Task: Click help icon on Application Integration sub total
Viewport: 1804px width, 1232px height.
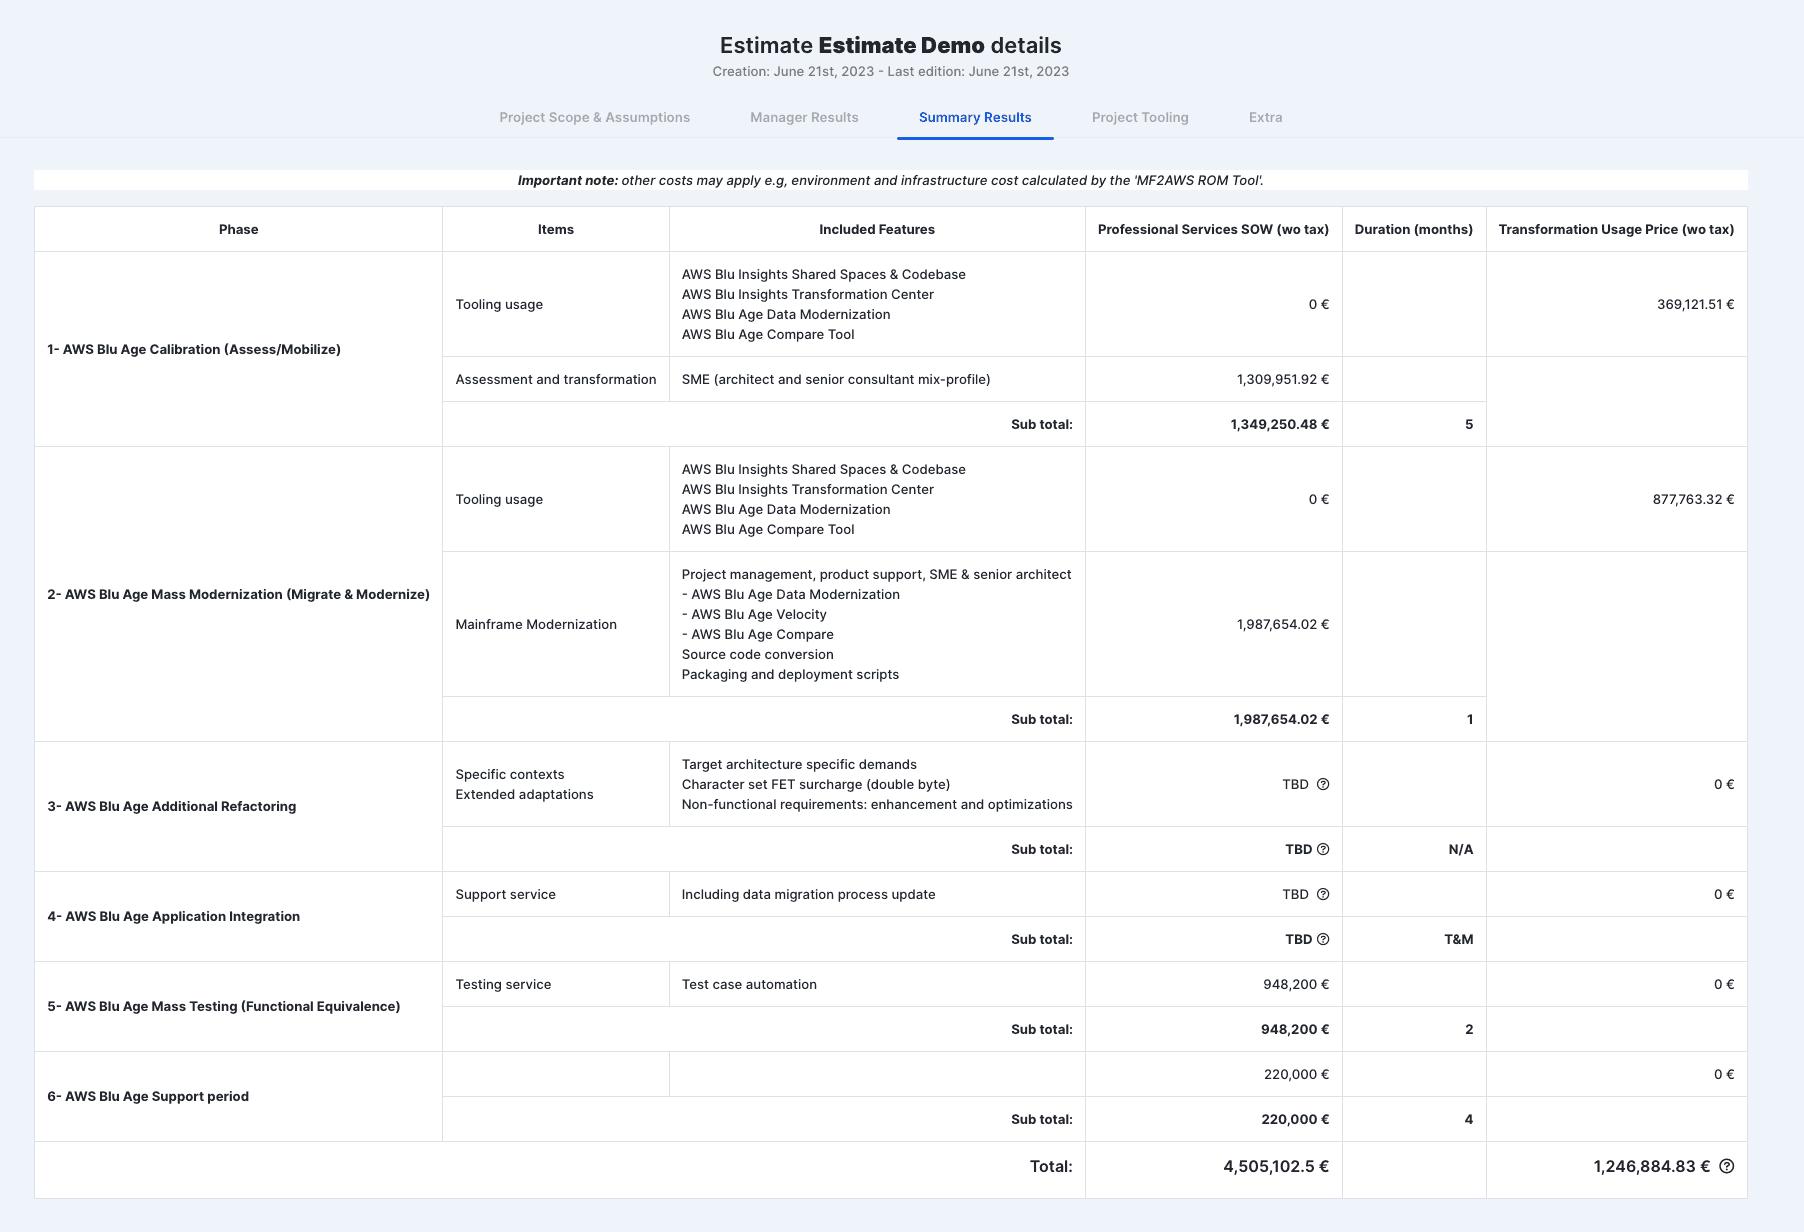Action: click(x=1323, y=939)
